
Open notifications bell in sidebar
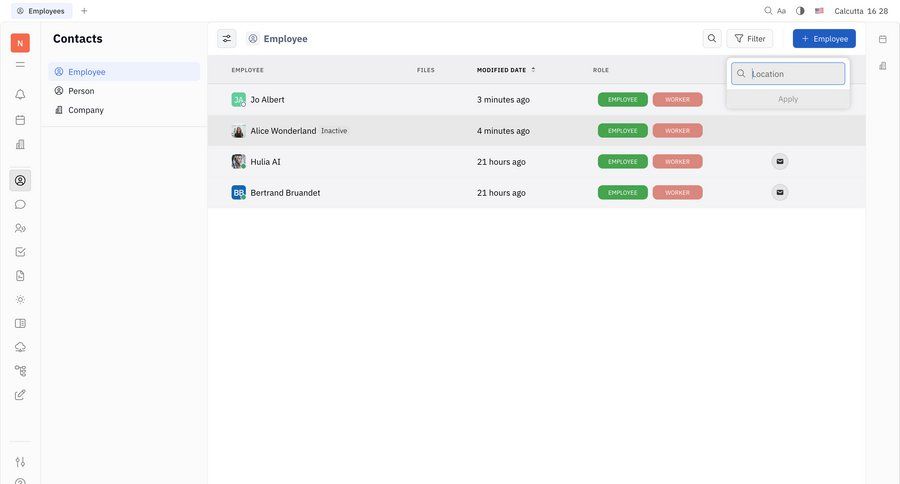pyautogui.click(x=20, y=94)
